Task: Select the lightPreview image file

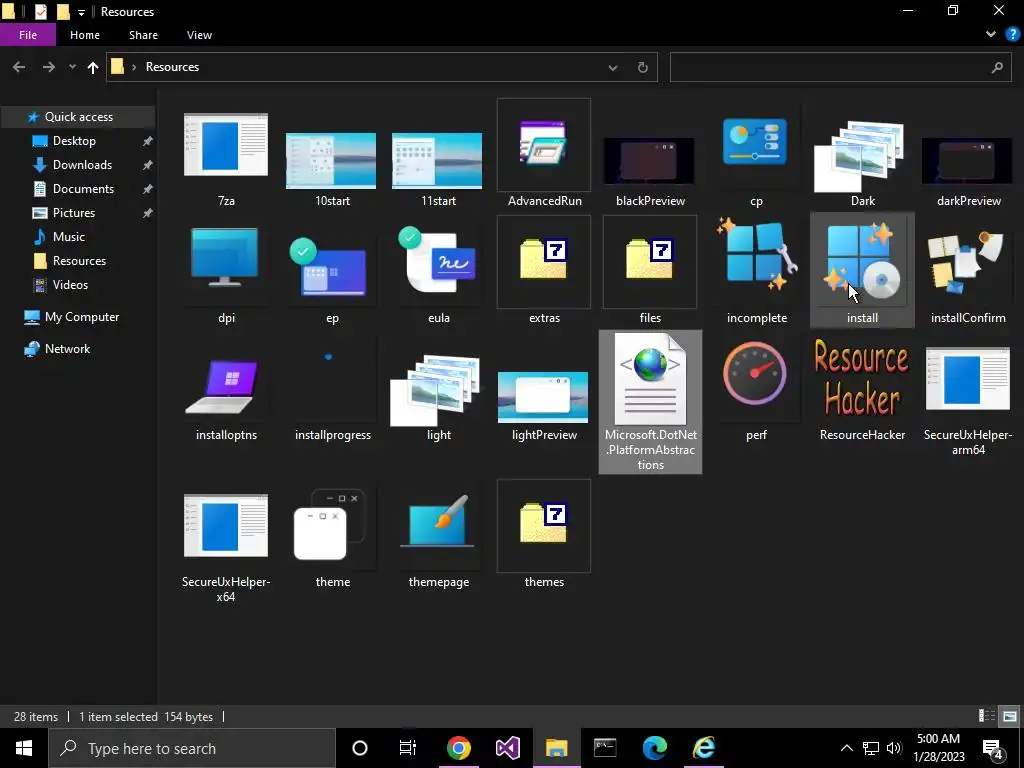Action: 543,397
